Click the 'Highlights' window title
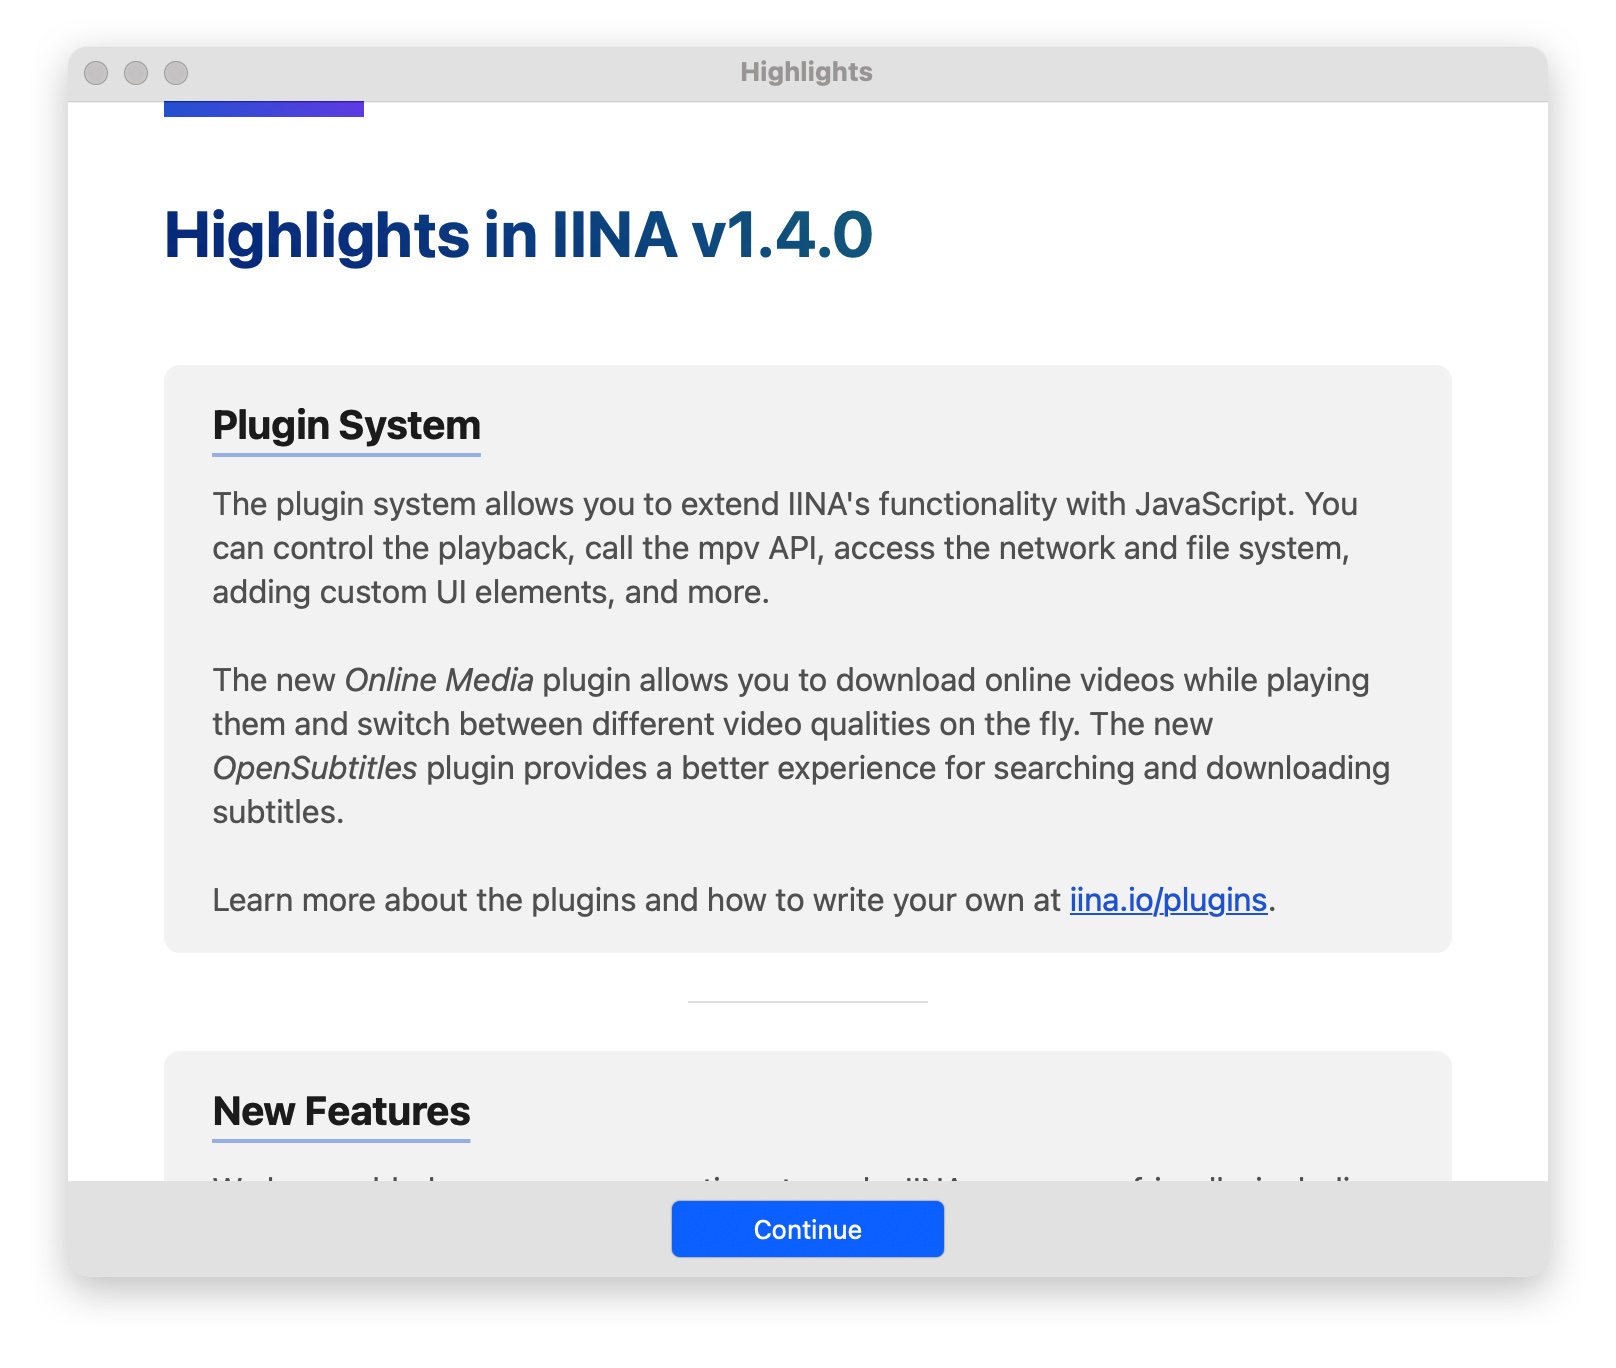 (x=806, y=72)
